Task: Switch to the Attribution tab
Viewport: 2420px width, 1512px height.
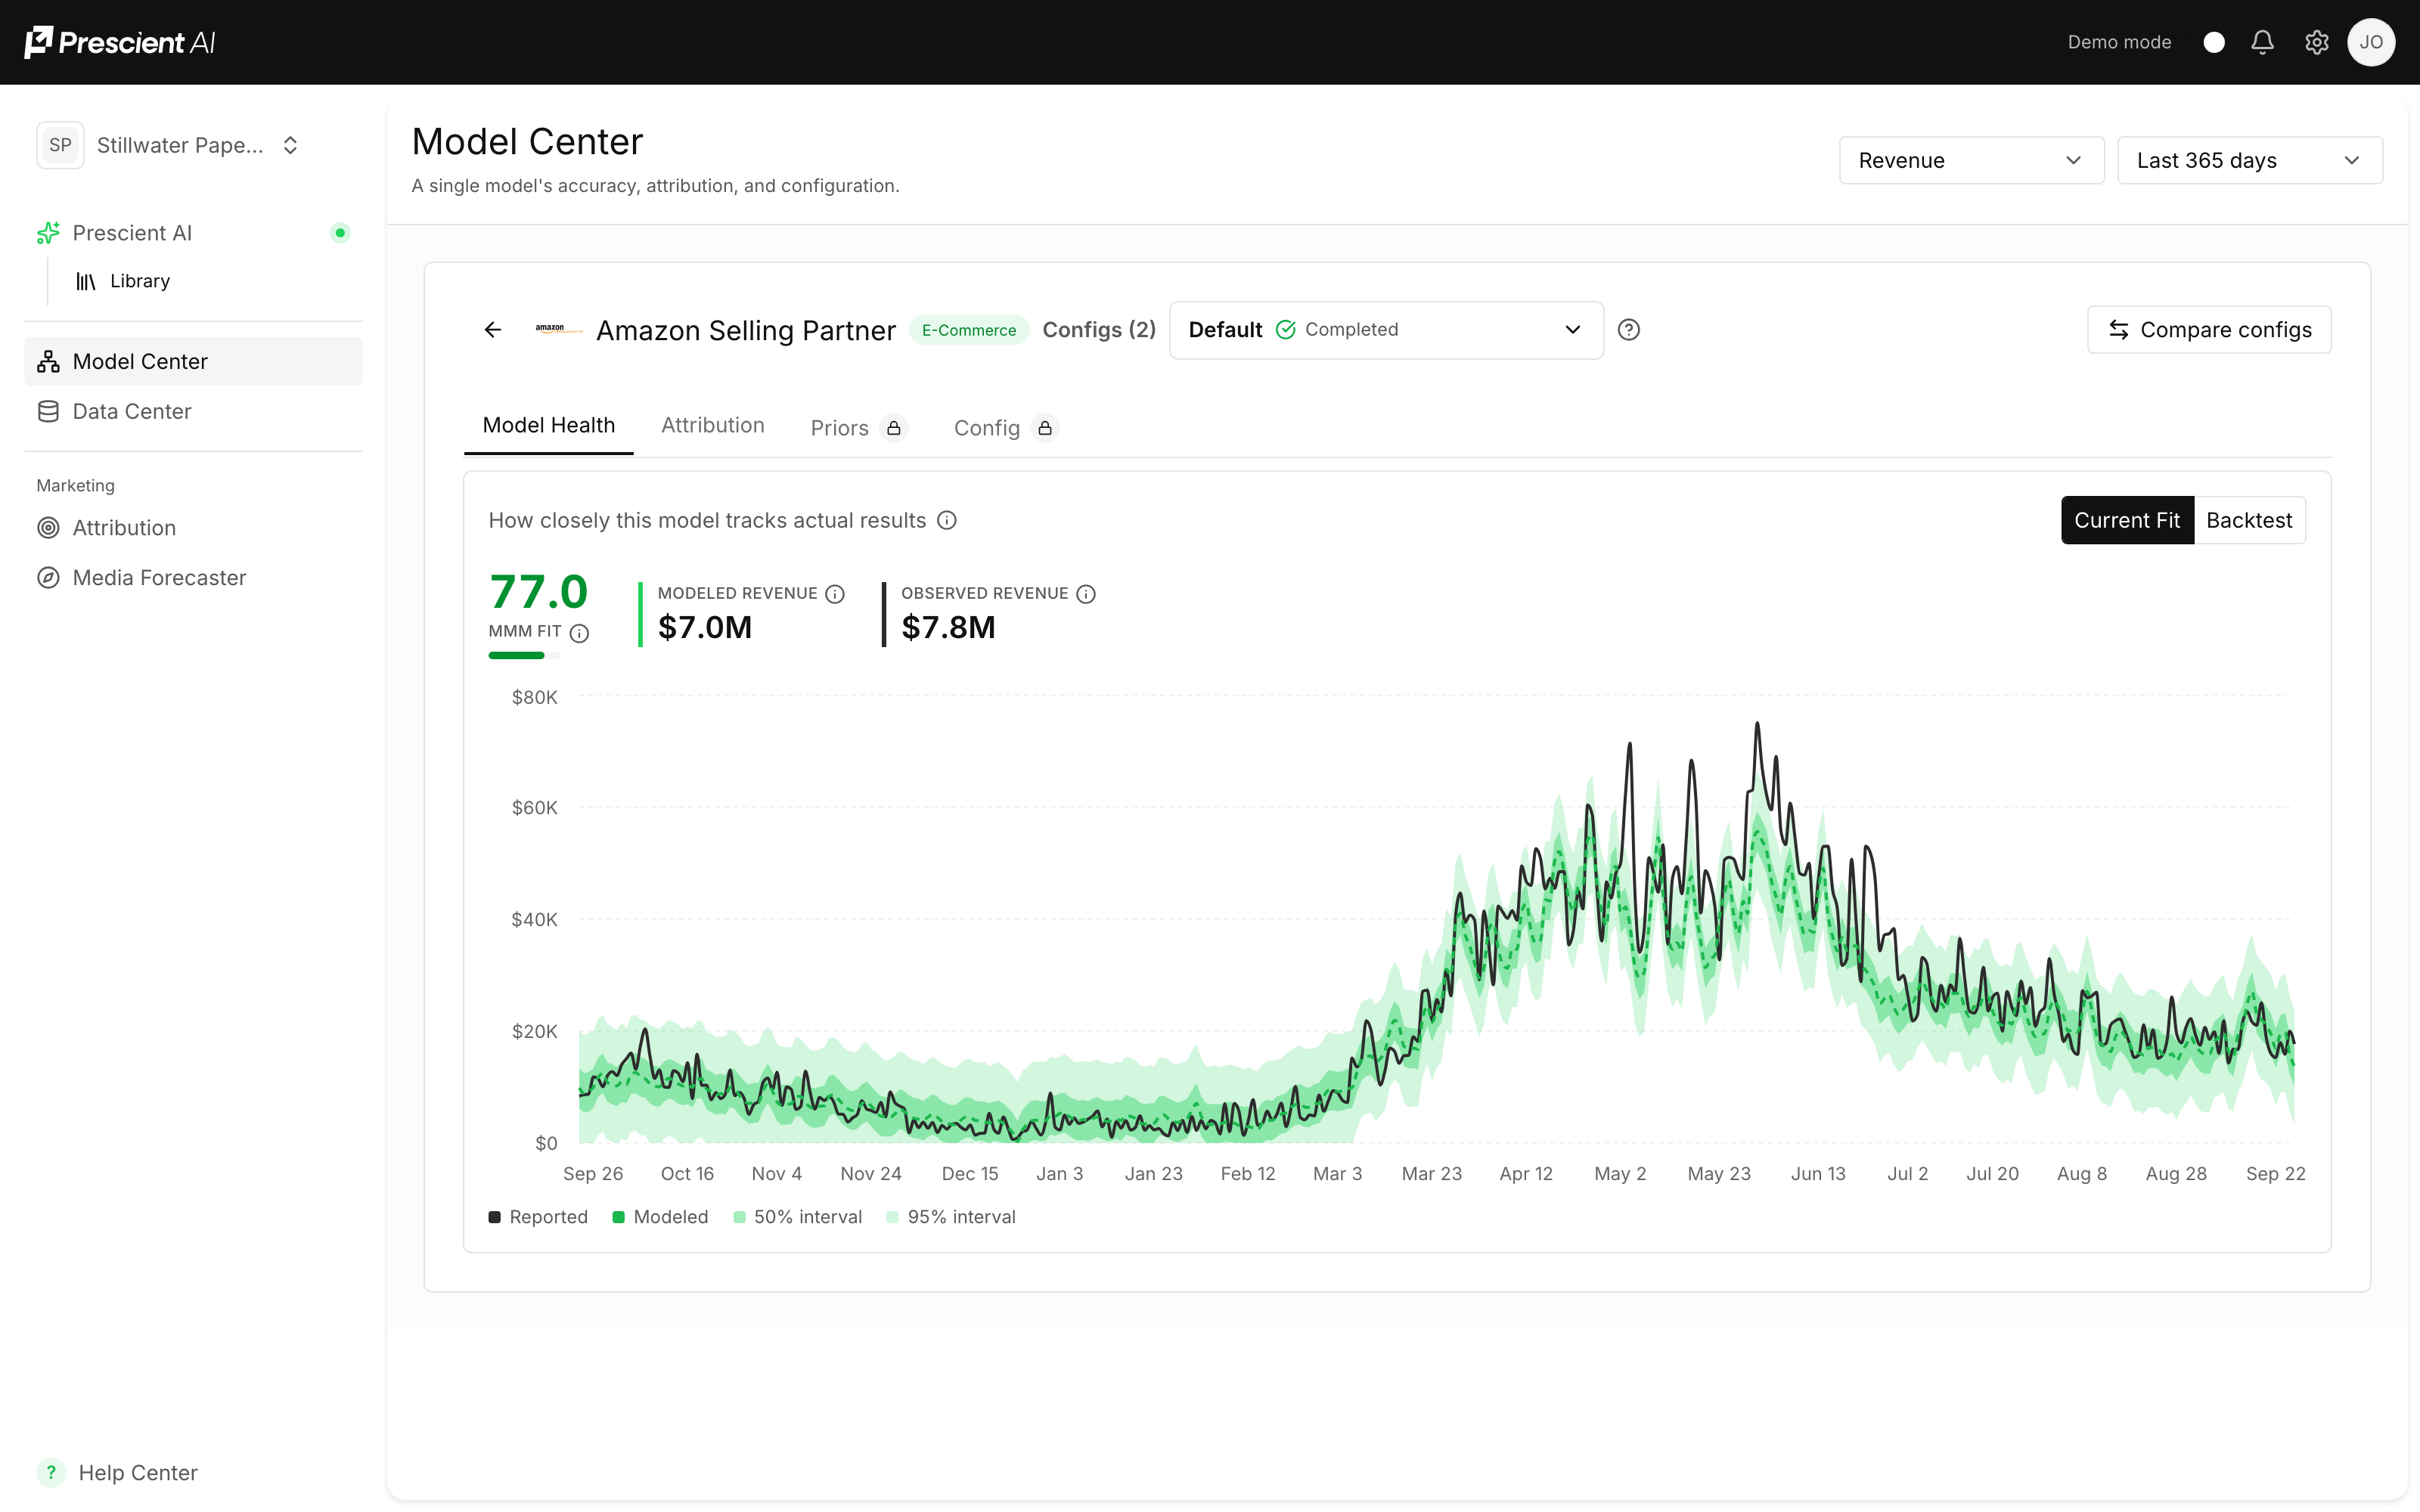Action: coord(713,426)
